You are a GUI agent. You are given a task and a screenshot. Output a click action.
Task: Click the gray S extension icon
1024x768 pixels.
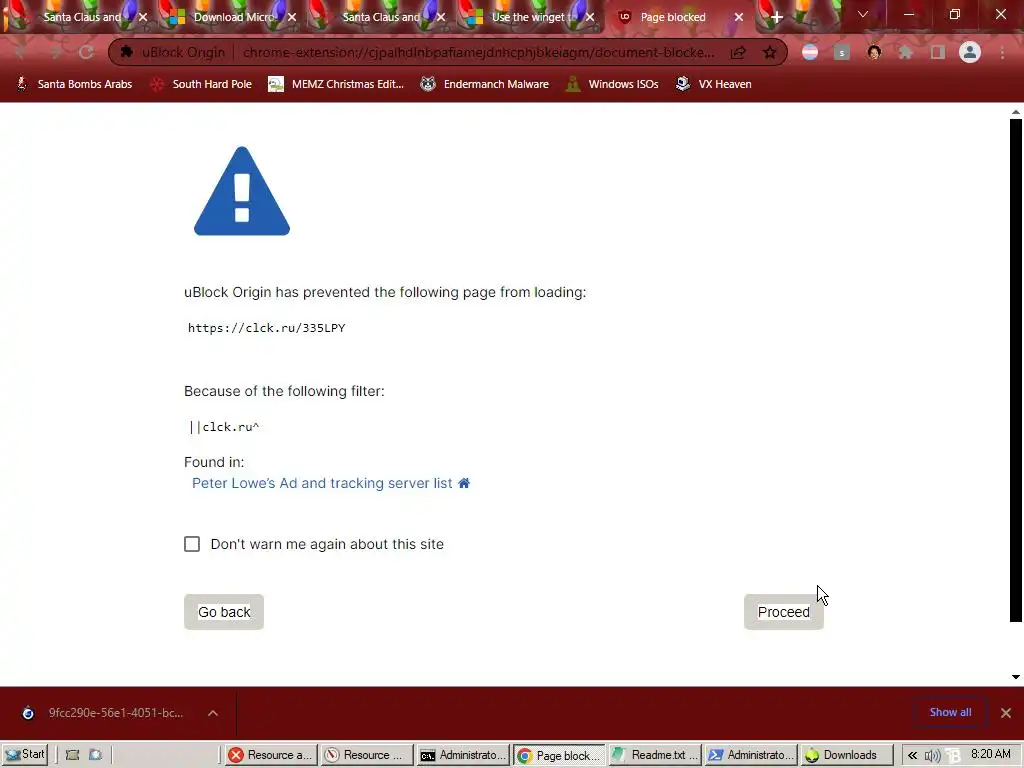pos(842,52)
